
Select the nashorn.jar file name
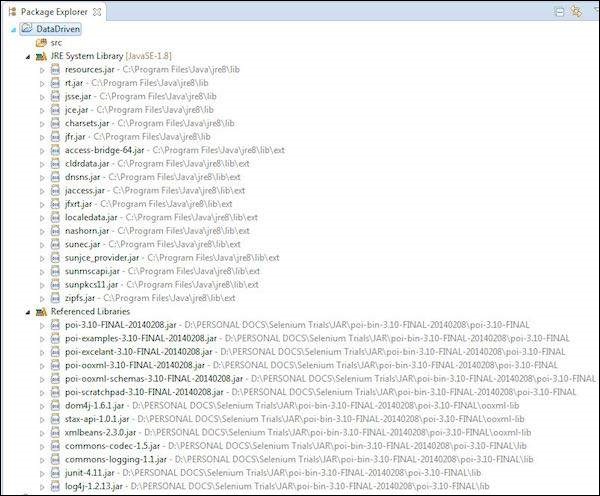(x=87, y=231)
